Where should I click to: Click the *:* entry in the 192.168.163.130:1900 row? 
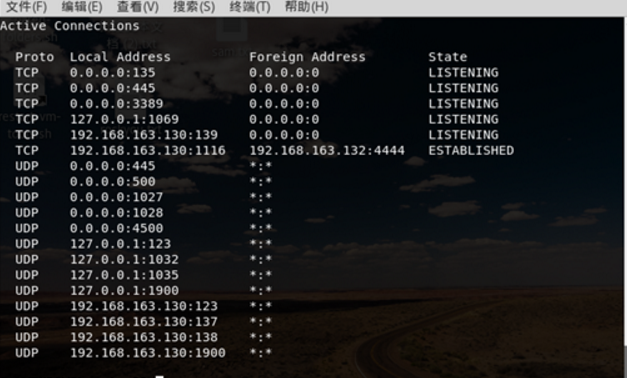(260, 352)
